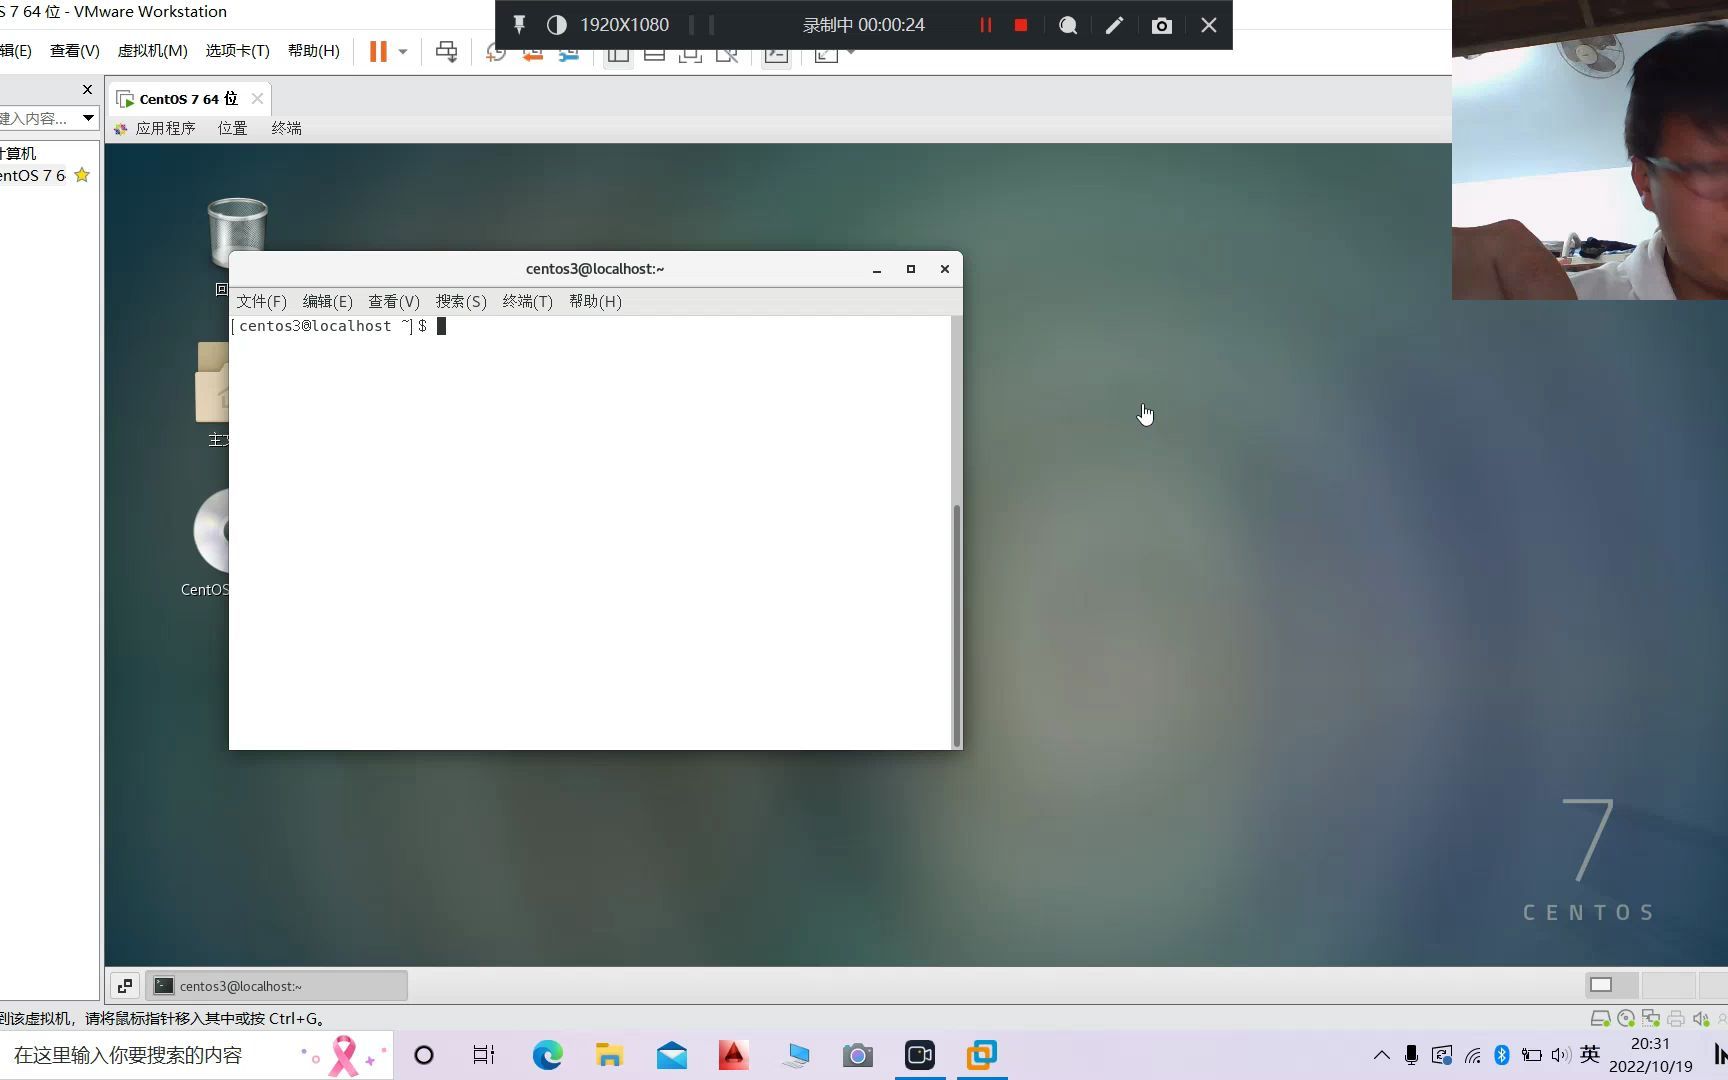Select the centos3@localhost taskbar button
Viewport: 1728px width, 1080px height.
pyautogui.click(x=277, y=986)
